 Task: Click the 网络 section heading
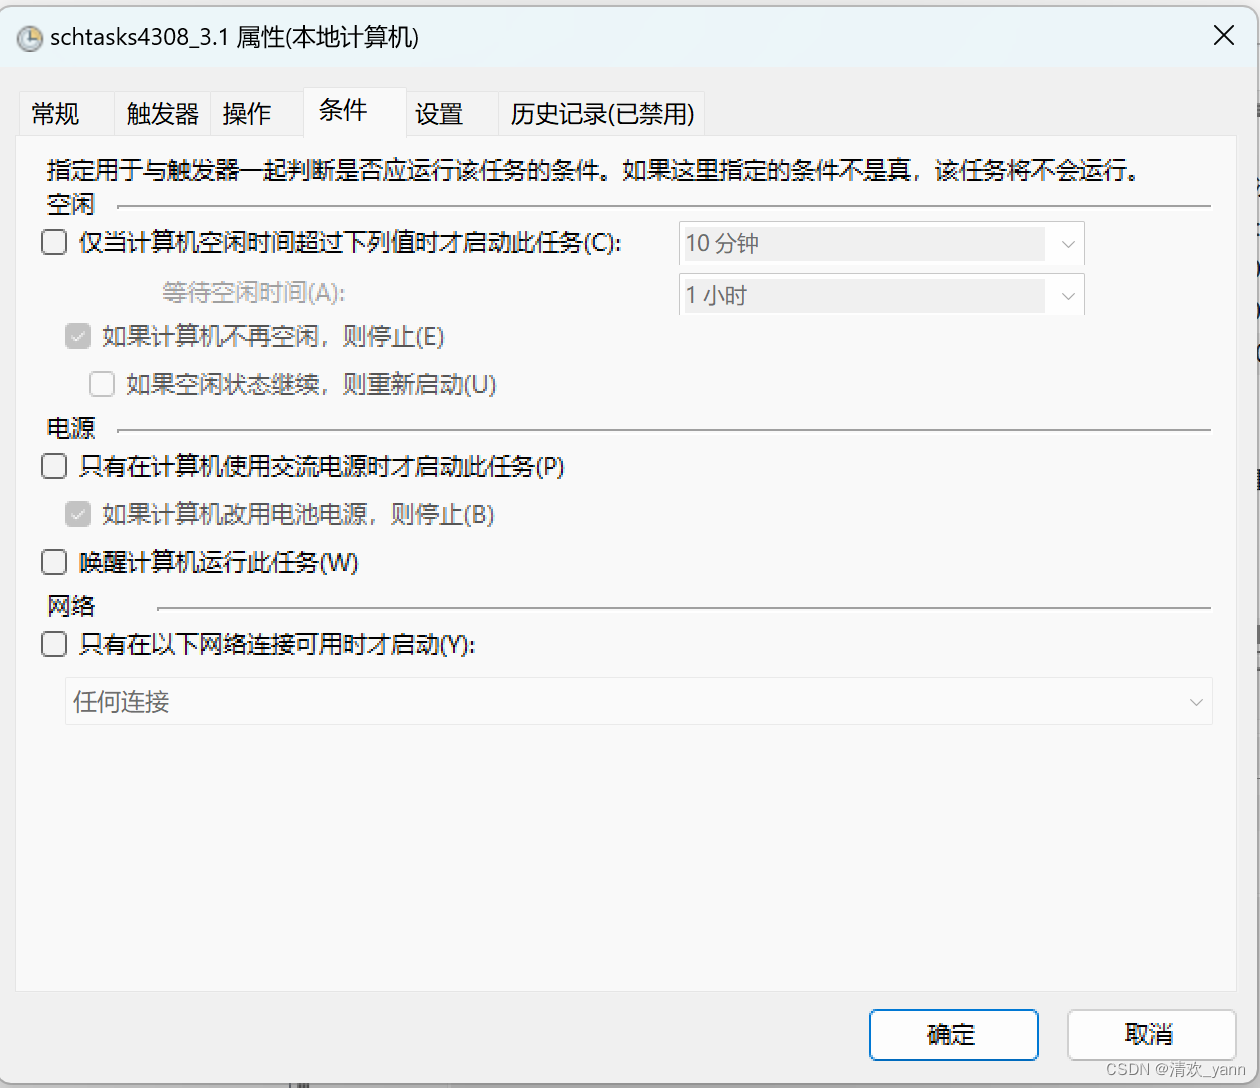click(x=70, y=605)
